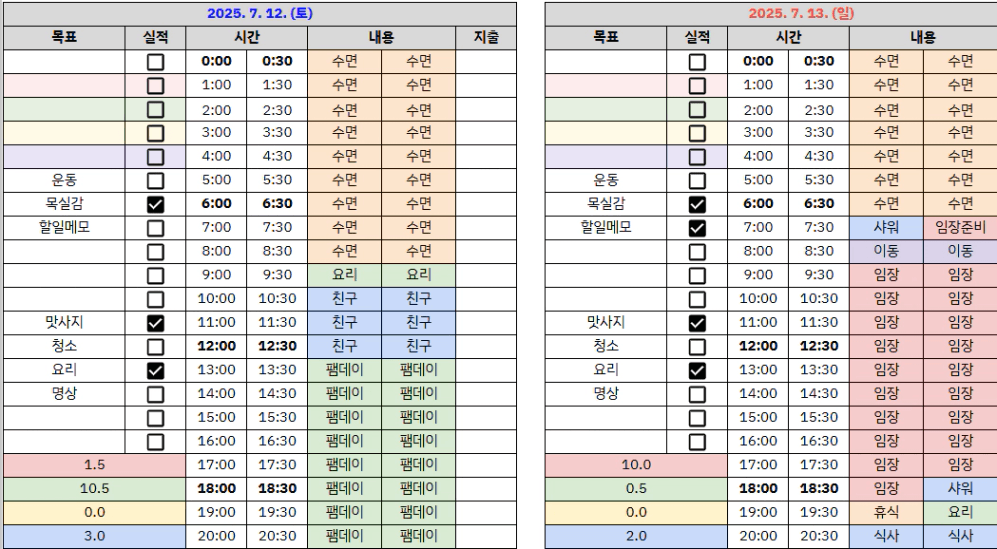Tick the 2:00 row checkbox in the July 12 table
The width and height of the screenshot is (997, 549).
click(x=155, y=109)
